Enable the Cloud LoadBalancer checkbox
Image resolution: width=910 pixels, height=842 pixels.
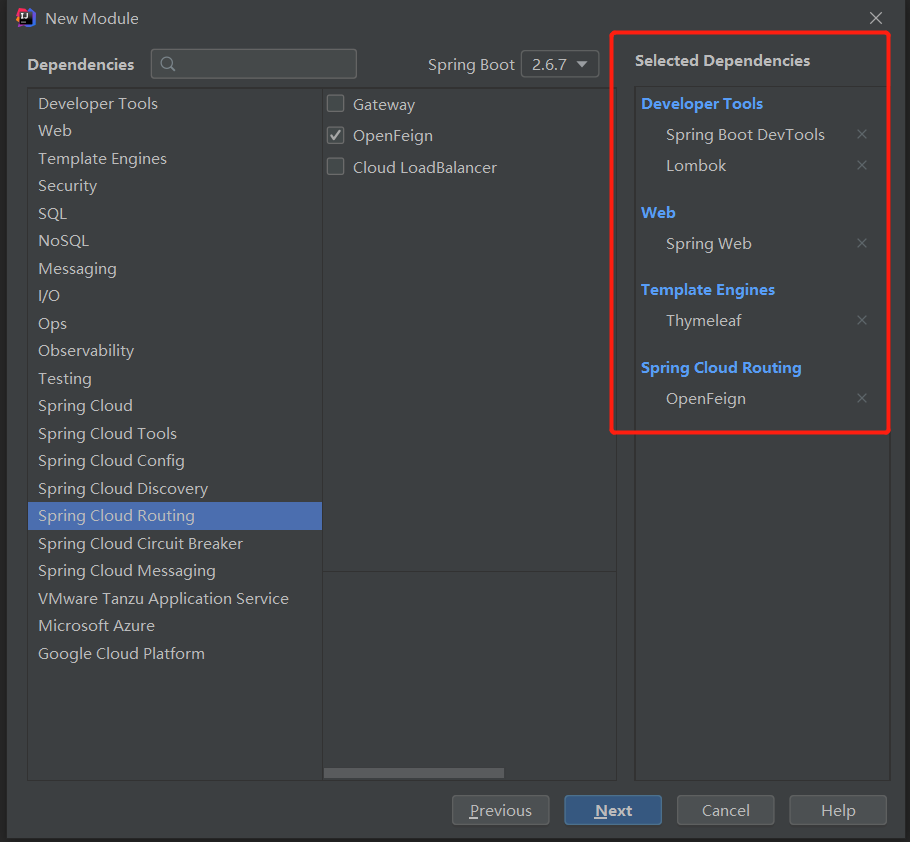(335, 167)
